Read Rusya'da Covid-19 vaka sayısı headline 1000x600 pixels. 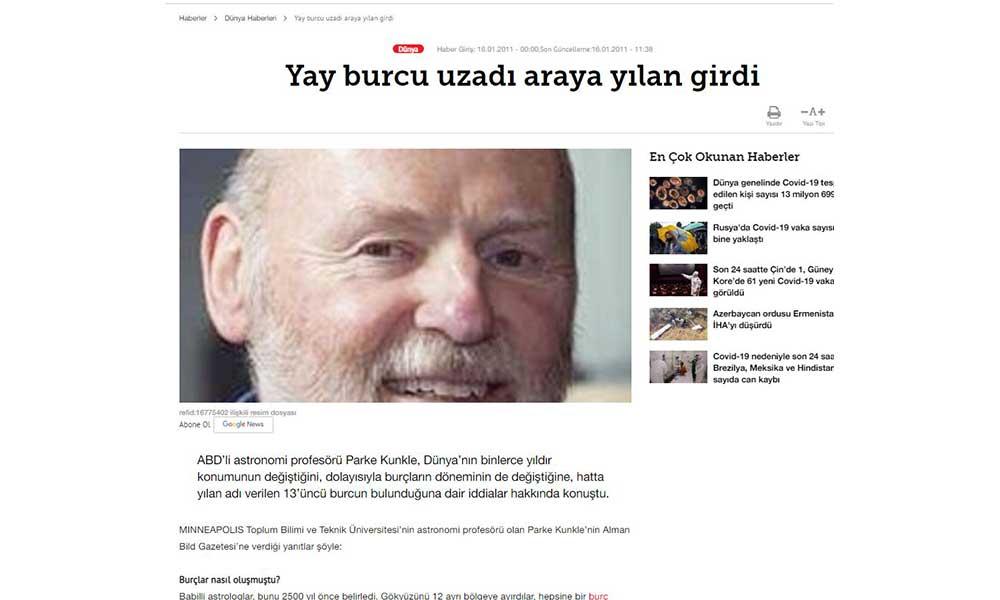pyautogui.click(x=773, y=233)
